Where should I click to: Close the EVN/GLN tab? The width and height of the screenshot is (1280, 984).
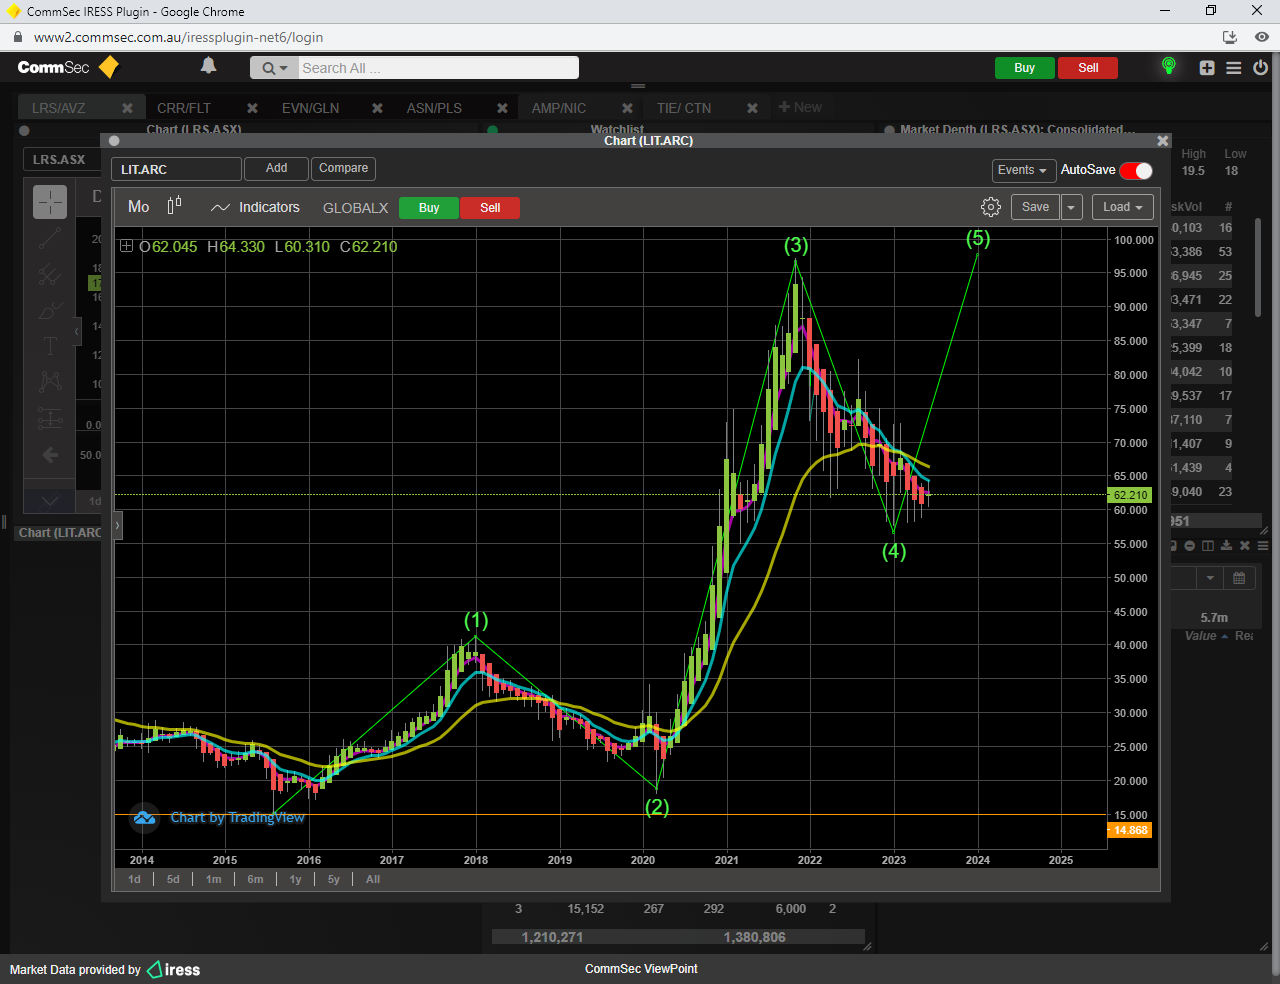pos(377,108)
